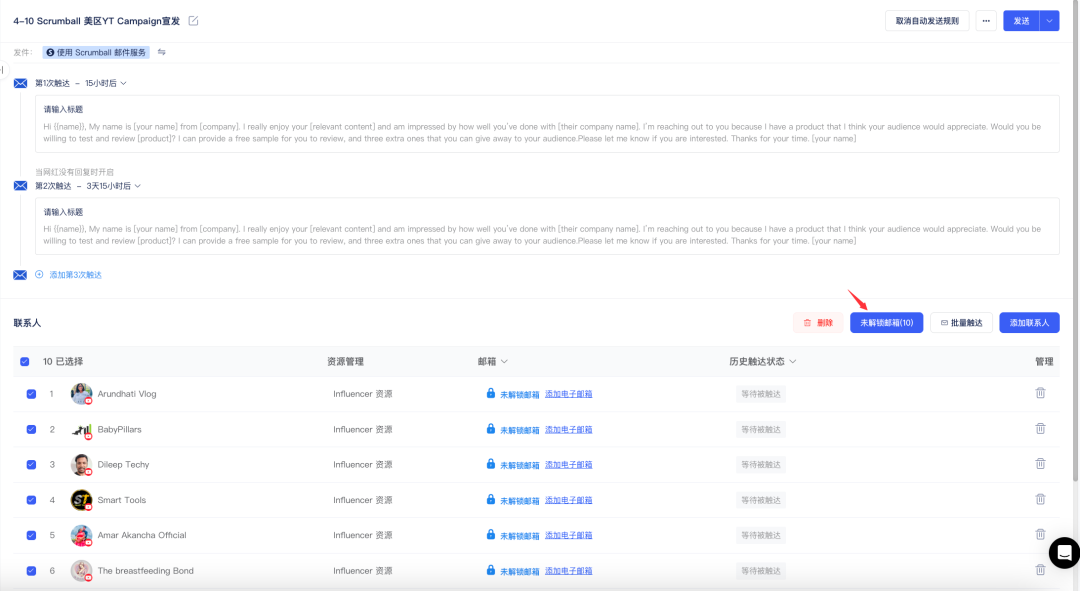Click trash icon for Dileep Techy row

[1040, 464]
